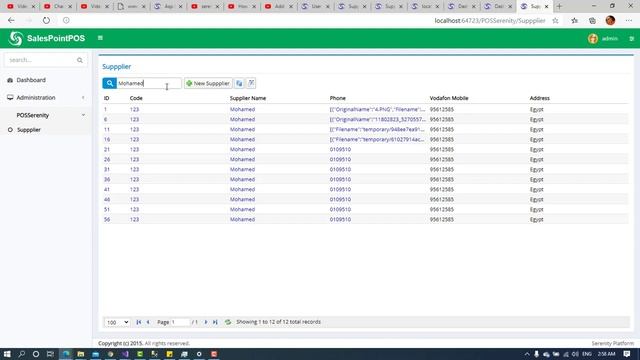The width and height of the screenshot is (640, 360).
Task: Switch to the first browser tab
Action: point(21,6)
